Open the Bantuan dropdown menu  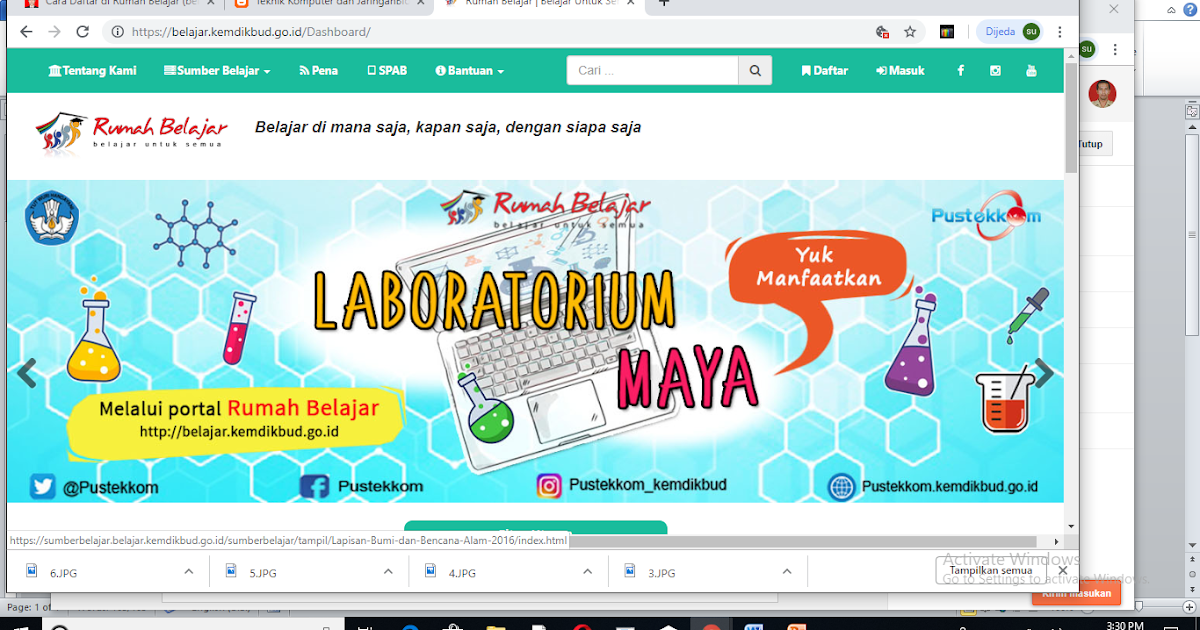click(469, 71)
